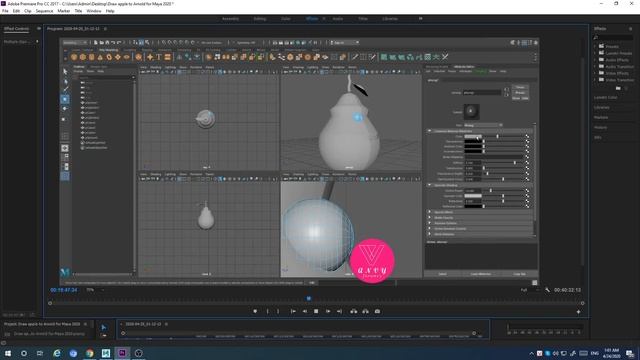Expand the Video Effects bin

(x=596, y=73)
